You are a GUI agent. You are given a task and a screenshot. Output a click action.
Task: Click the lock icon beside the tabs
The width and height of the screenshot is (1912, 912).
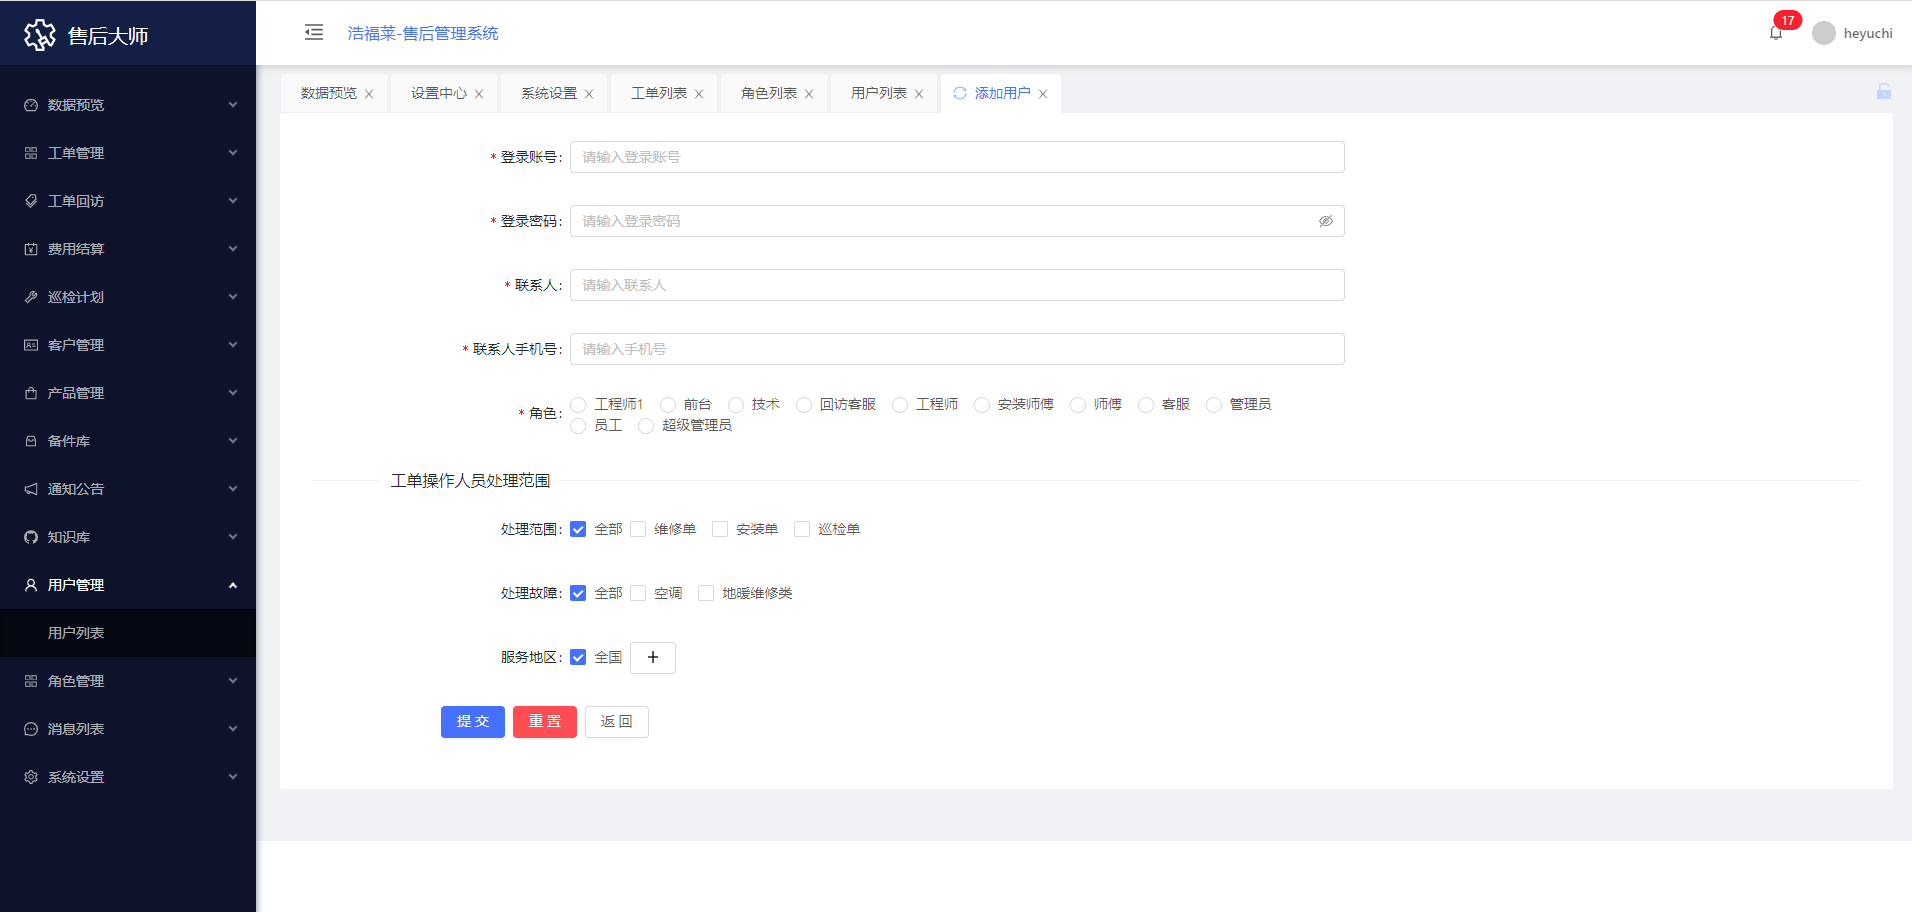tap(1883, 92)
